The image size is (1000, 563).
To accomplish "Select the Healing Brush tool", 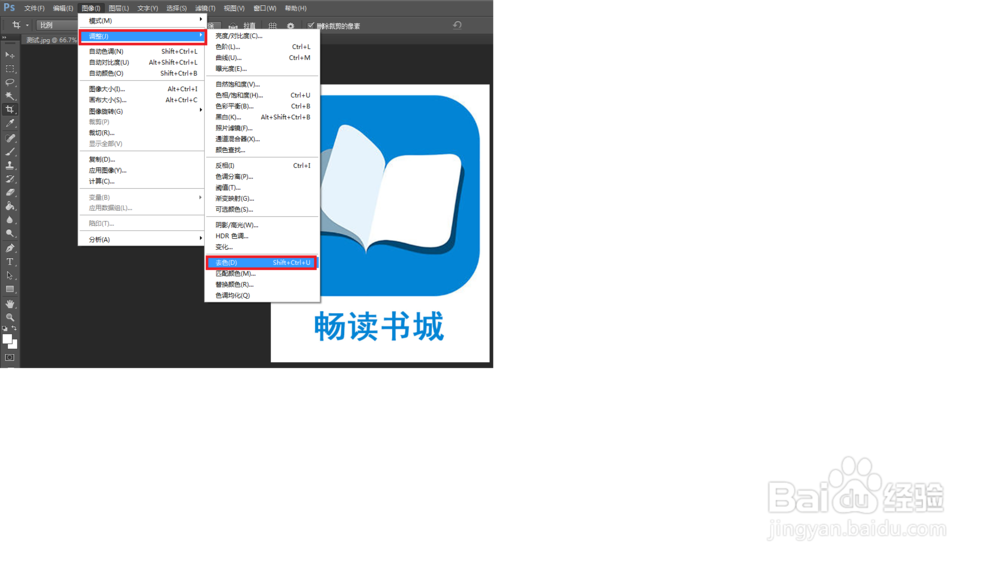I will click(x=10, y=138).
